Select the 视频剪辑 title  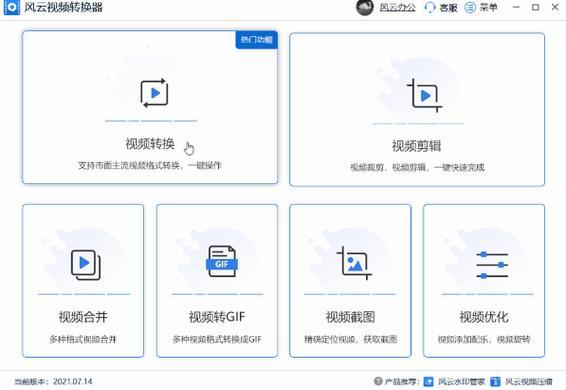(x=417, y=146)
